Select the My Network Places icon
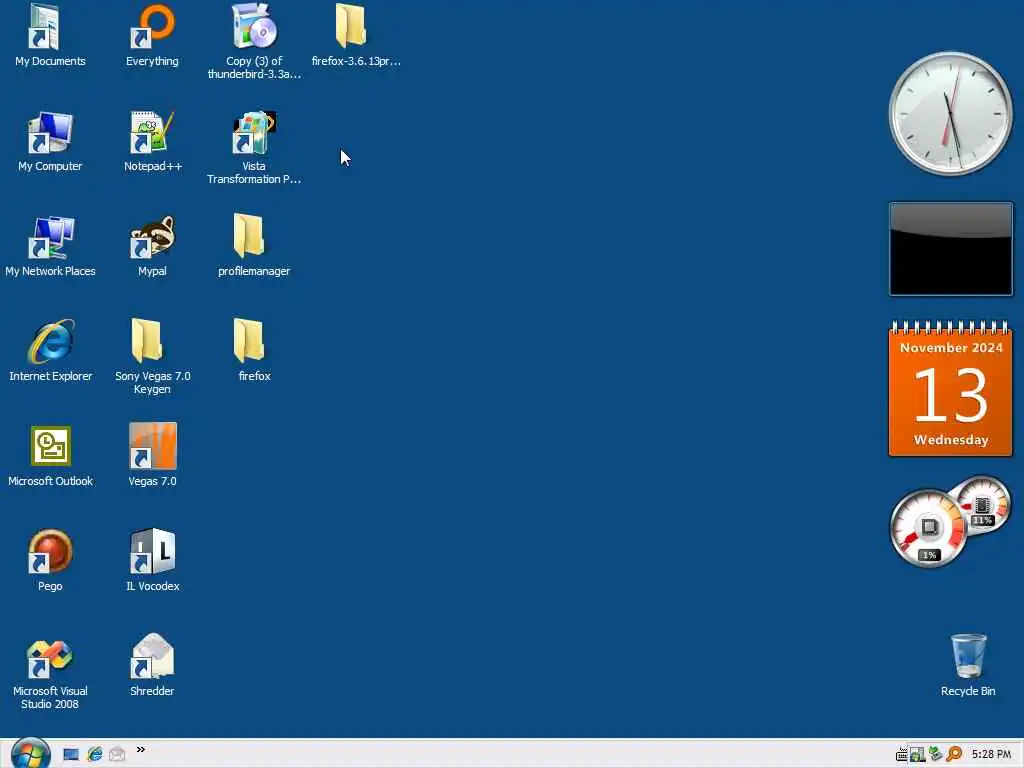 pos(50,246)
